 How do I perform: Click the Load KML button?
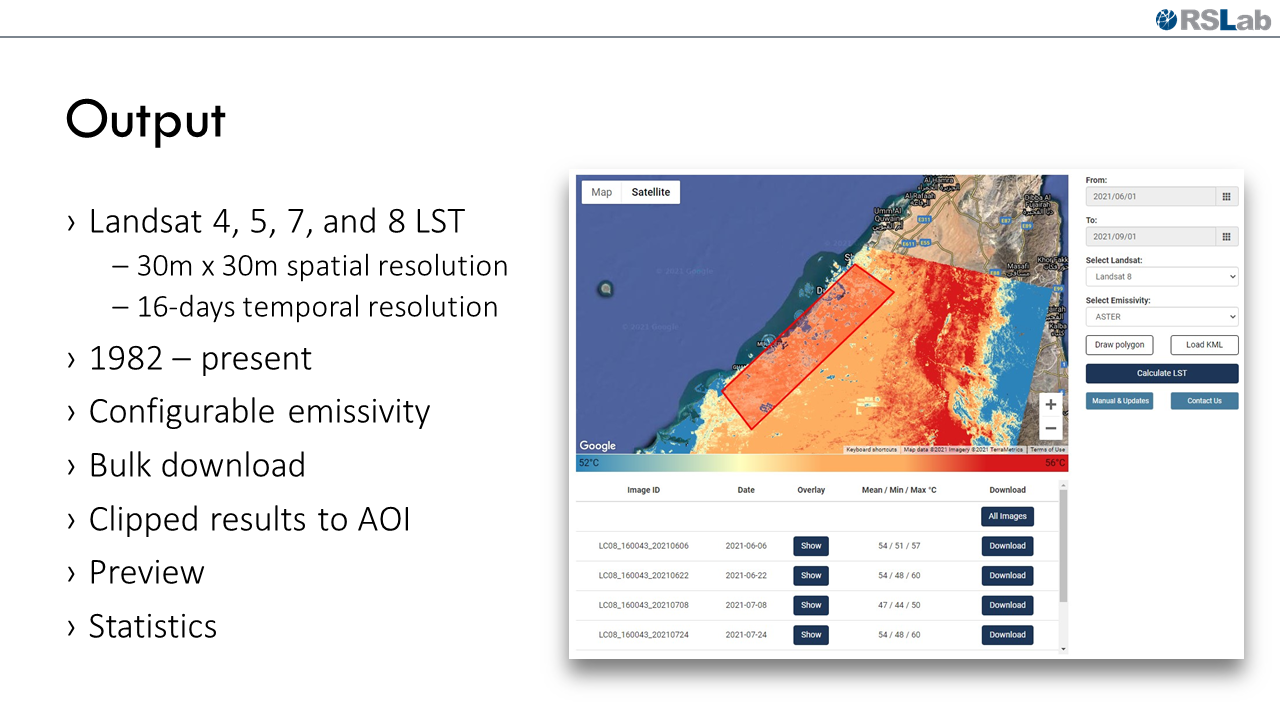(1204, 345)
